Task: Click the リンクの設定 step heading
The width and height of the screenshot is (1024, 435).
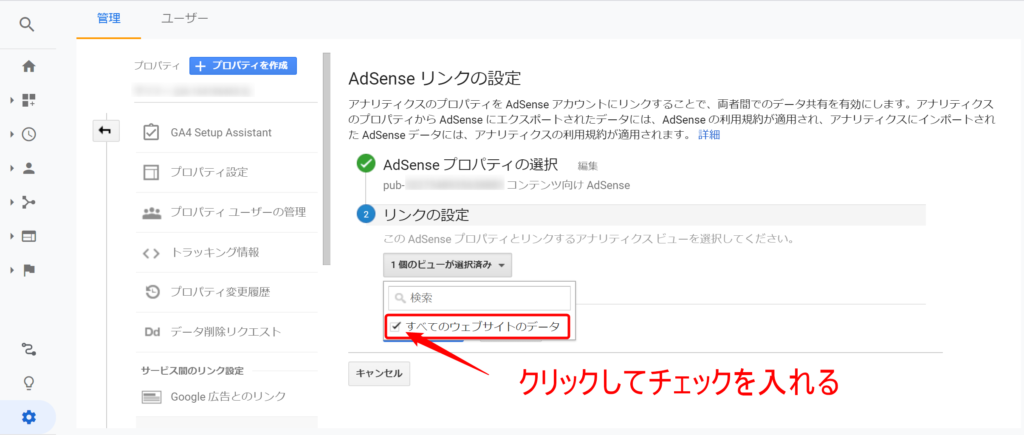Action: [x=426, y=215]
